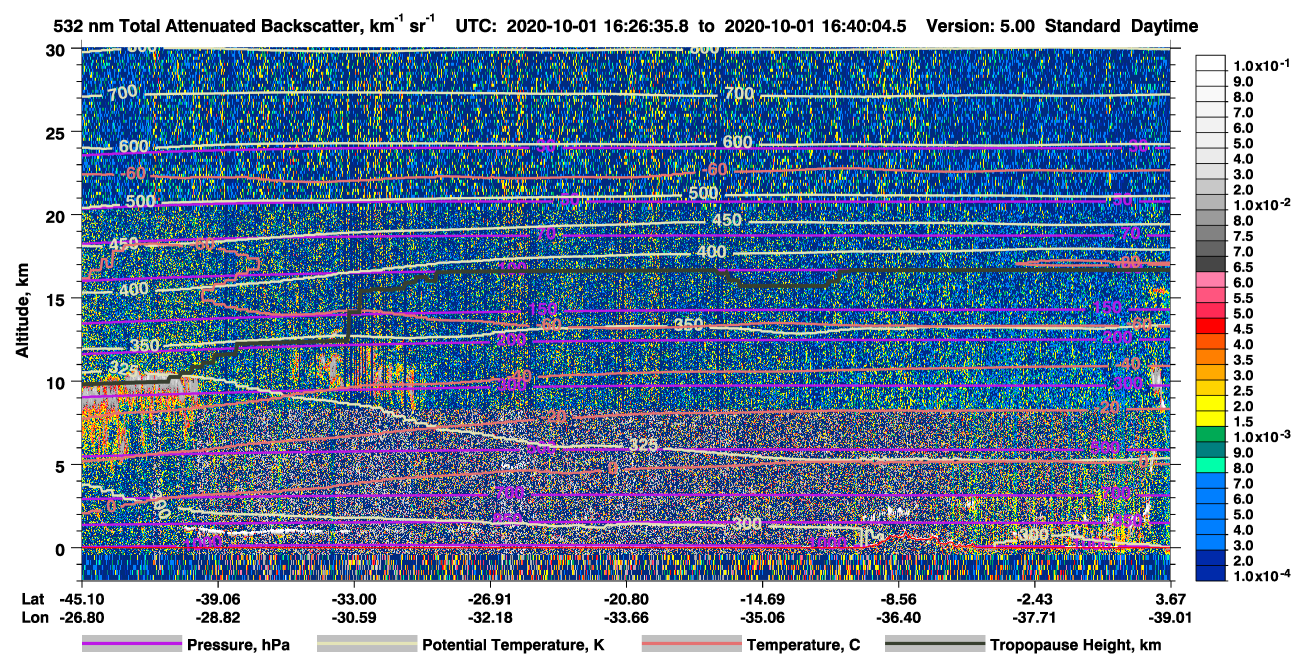Click the Pressure, hPa legend swatch
This screenshot has width=1300, height=667.
coord(132,645)
